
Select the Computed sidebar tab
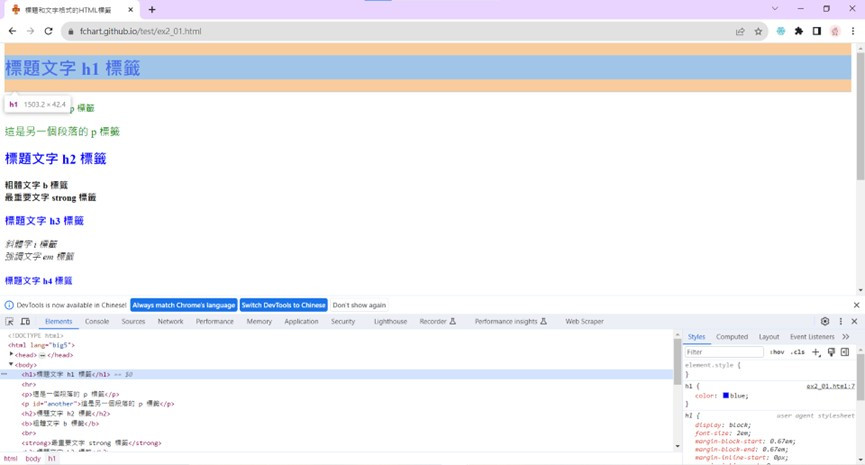[x=732, y=337]
